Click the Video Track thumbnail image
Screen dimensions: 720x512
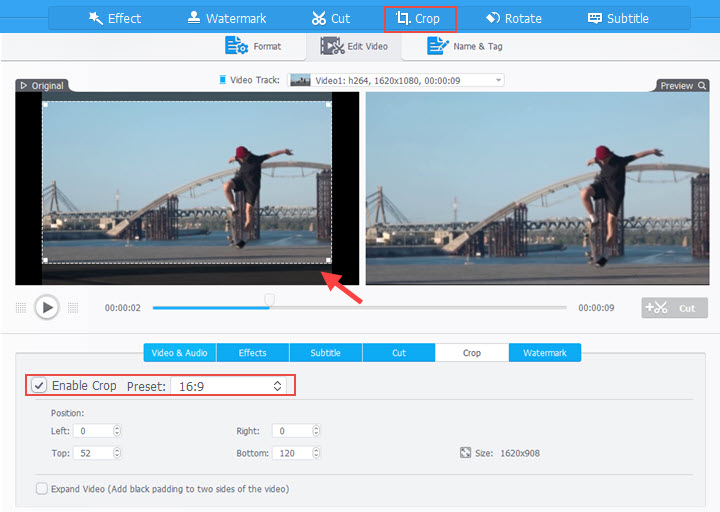coord(300,80)
